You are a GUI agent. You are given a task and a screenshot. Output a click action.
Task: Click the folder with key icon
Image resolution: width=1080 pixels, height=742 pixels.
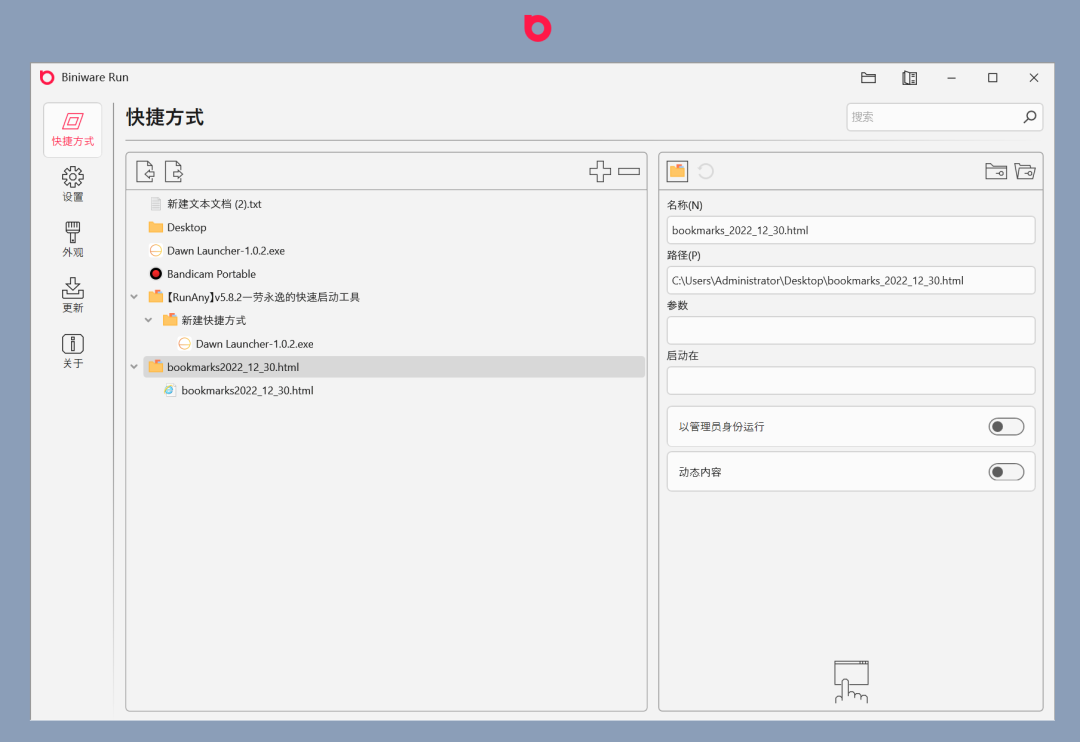pyautogui.click(x=996, y=171)
